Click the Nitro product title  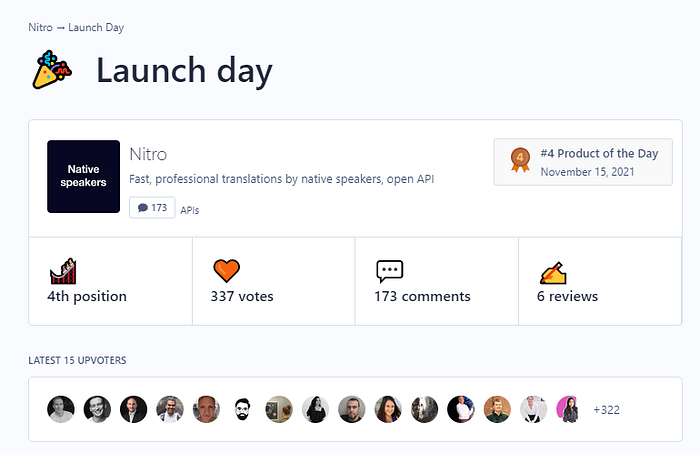pos(148,154)
